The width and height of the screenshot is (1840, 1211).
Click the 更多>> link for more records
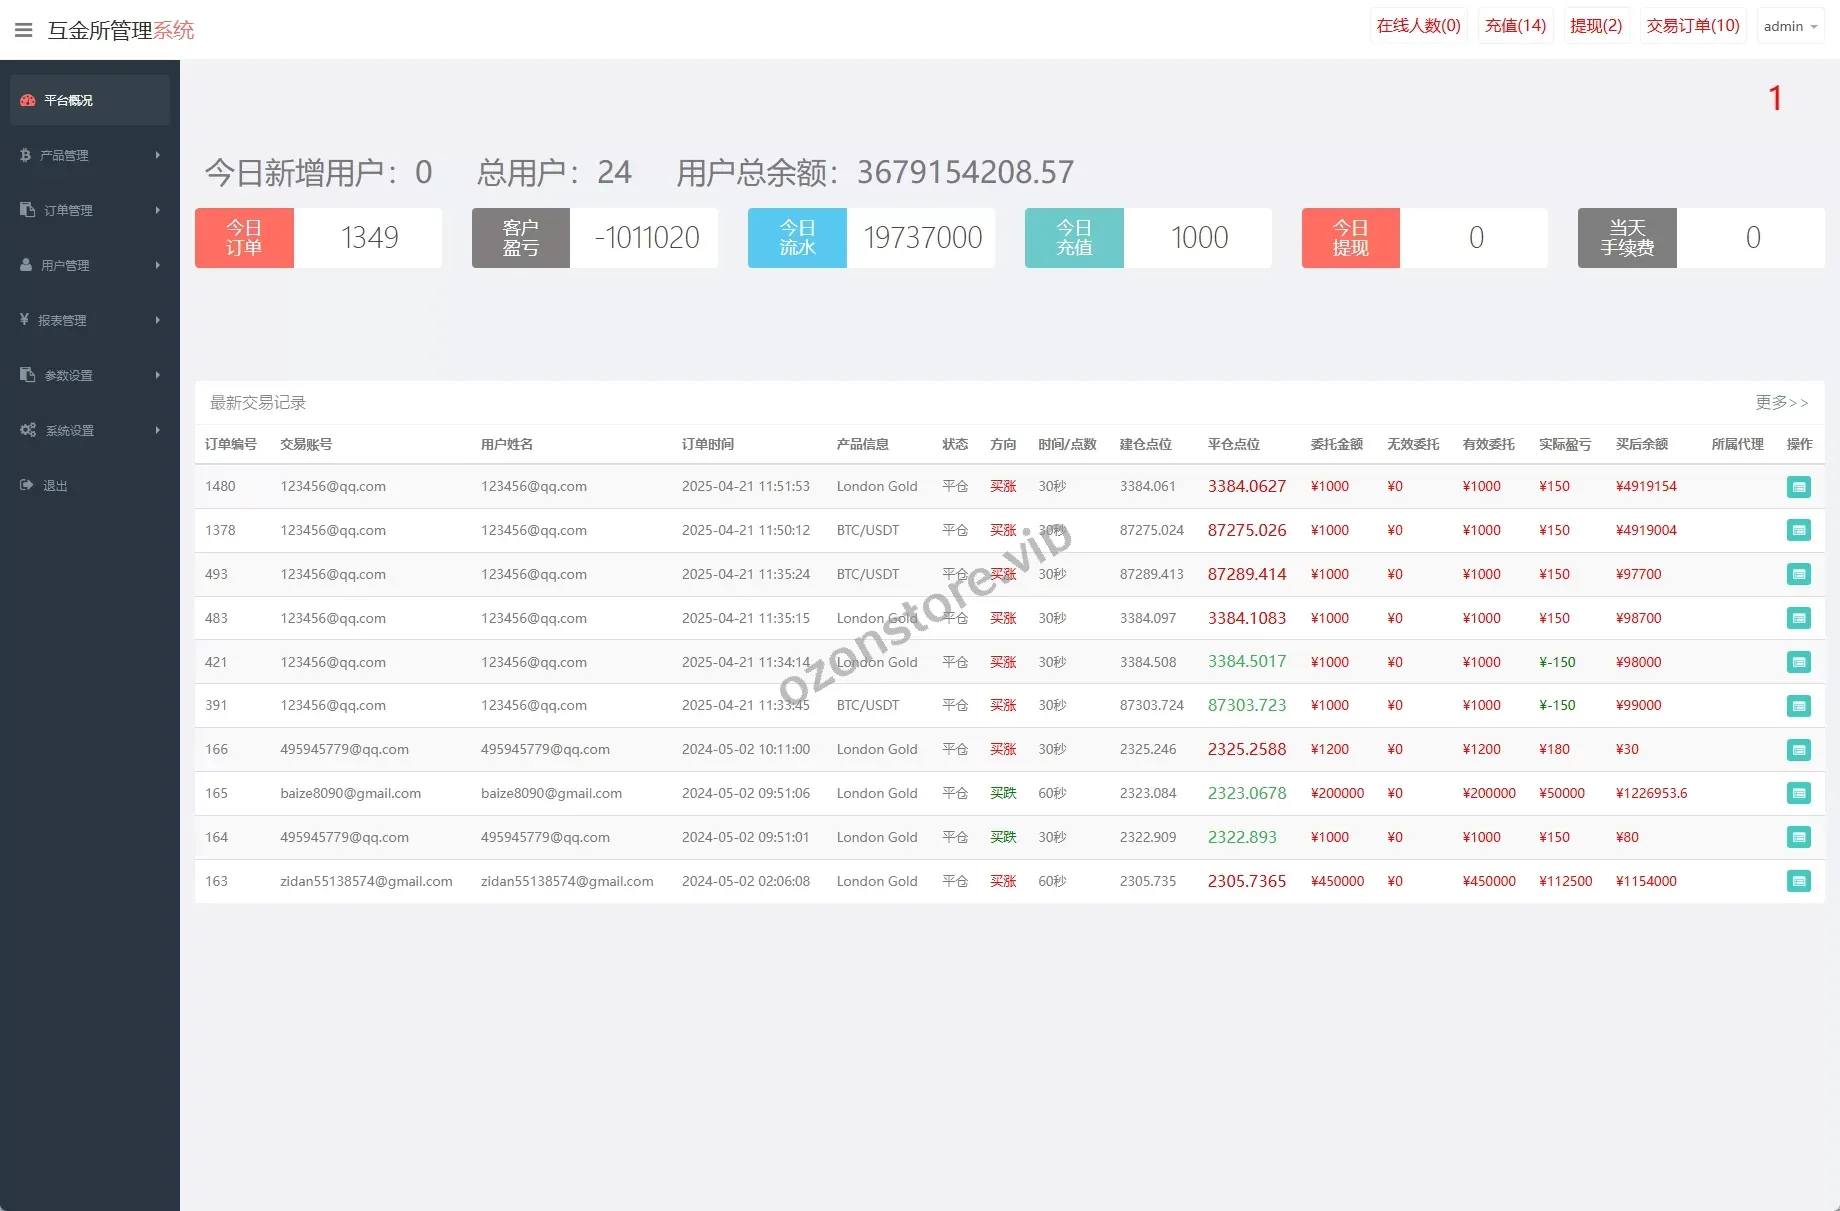(1781, 402)
